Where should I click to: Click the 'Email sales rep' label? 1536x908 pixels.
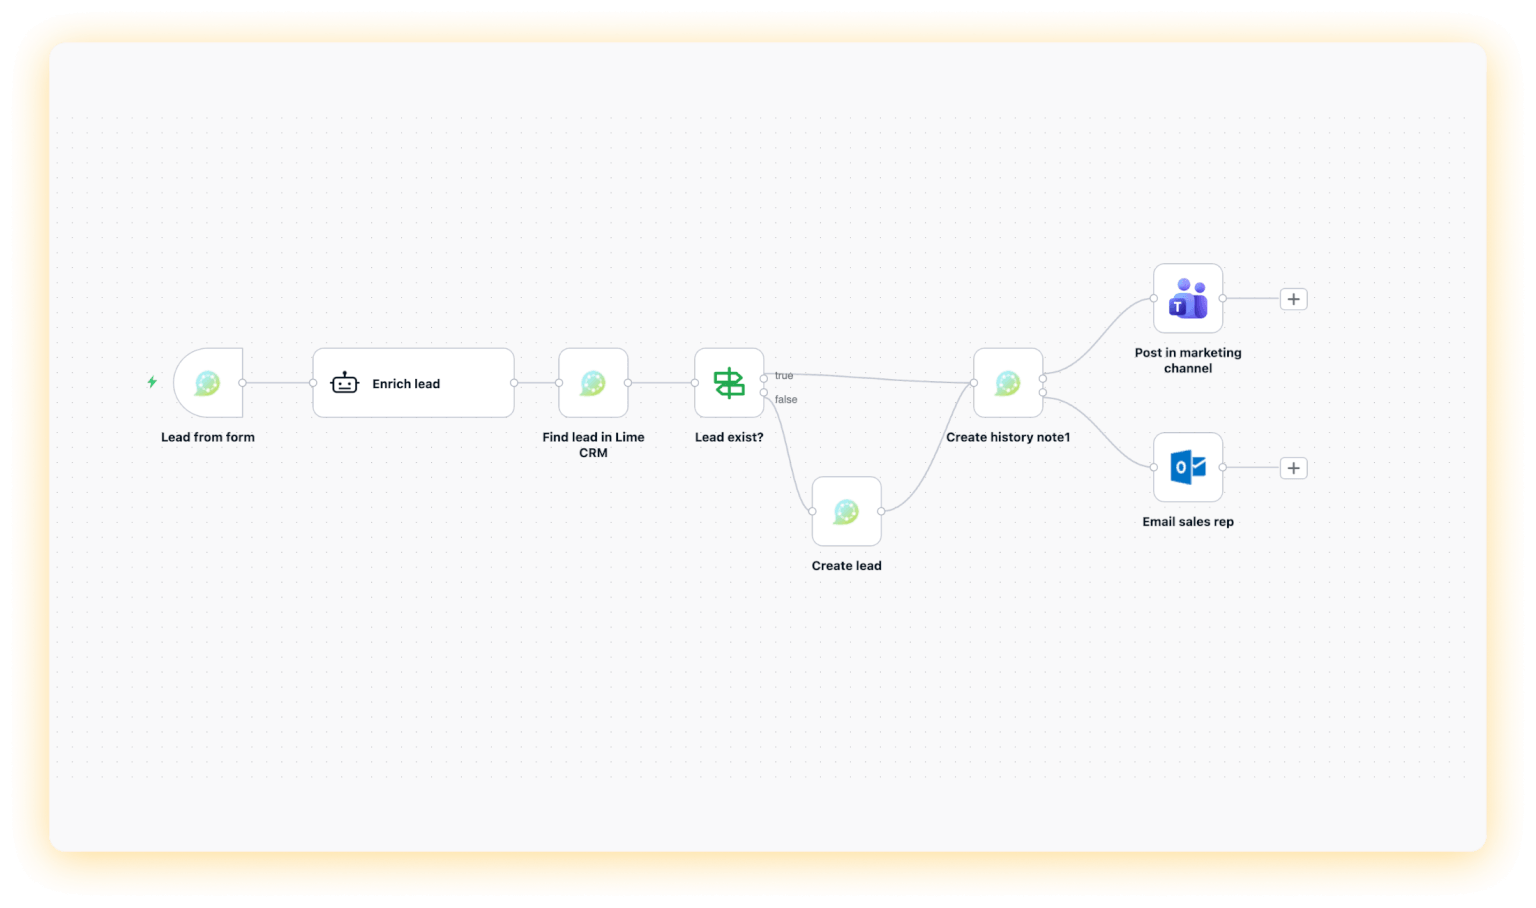pos(1188,522)
